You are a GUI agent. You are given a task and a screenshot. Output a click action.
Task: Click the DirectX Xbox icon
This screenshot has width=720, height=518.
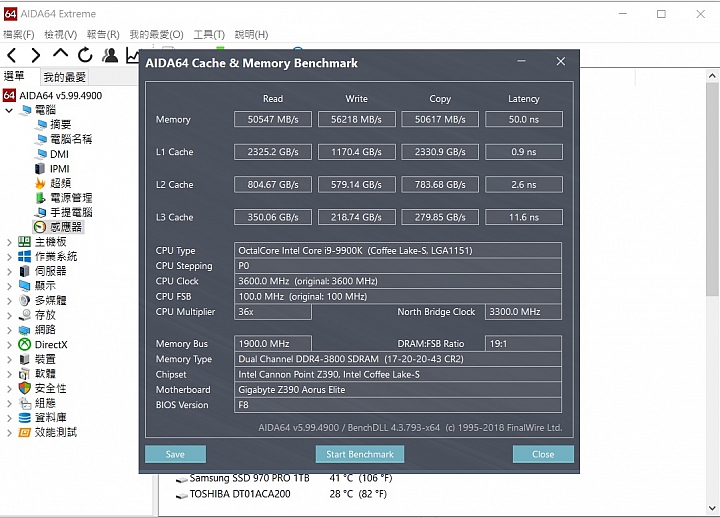click(24, 344)
